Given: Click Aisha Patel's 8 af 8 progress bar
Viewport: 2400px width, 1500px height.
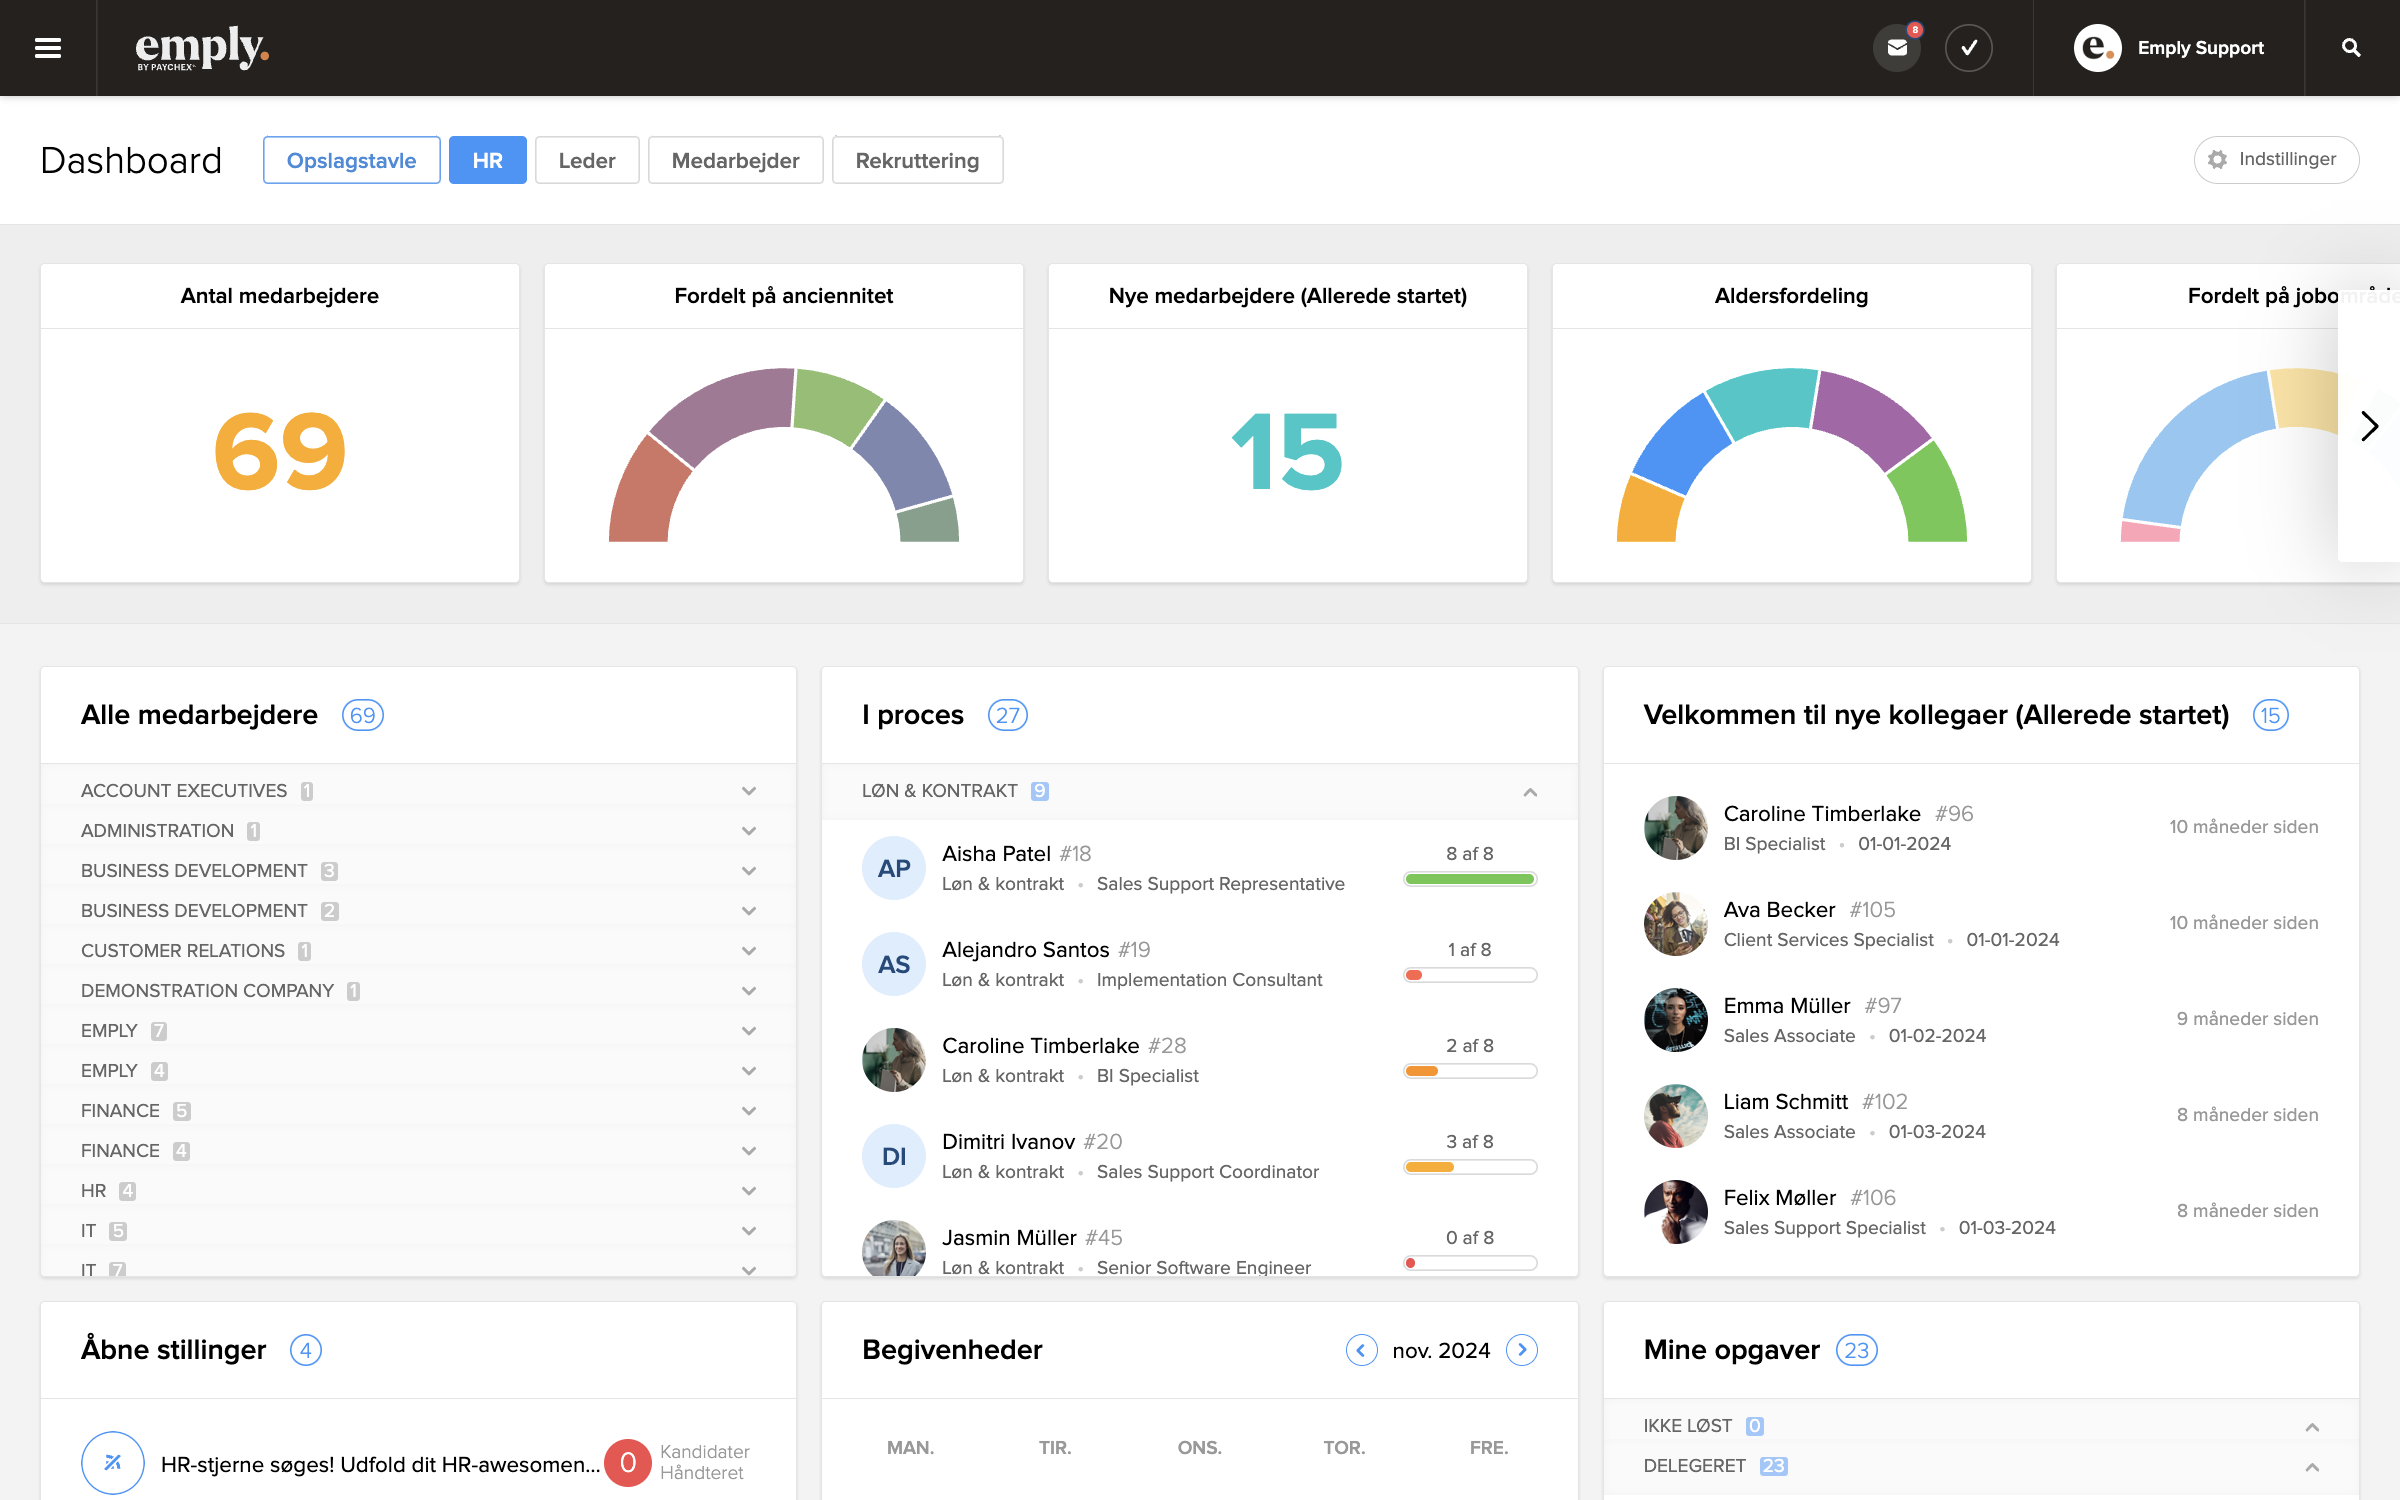Looking at the screenshot, I should [1469, 879].
